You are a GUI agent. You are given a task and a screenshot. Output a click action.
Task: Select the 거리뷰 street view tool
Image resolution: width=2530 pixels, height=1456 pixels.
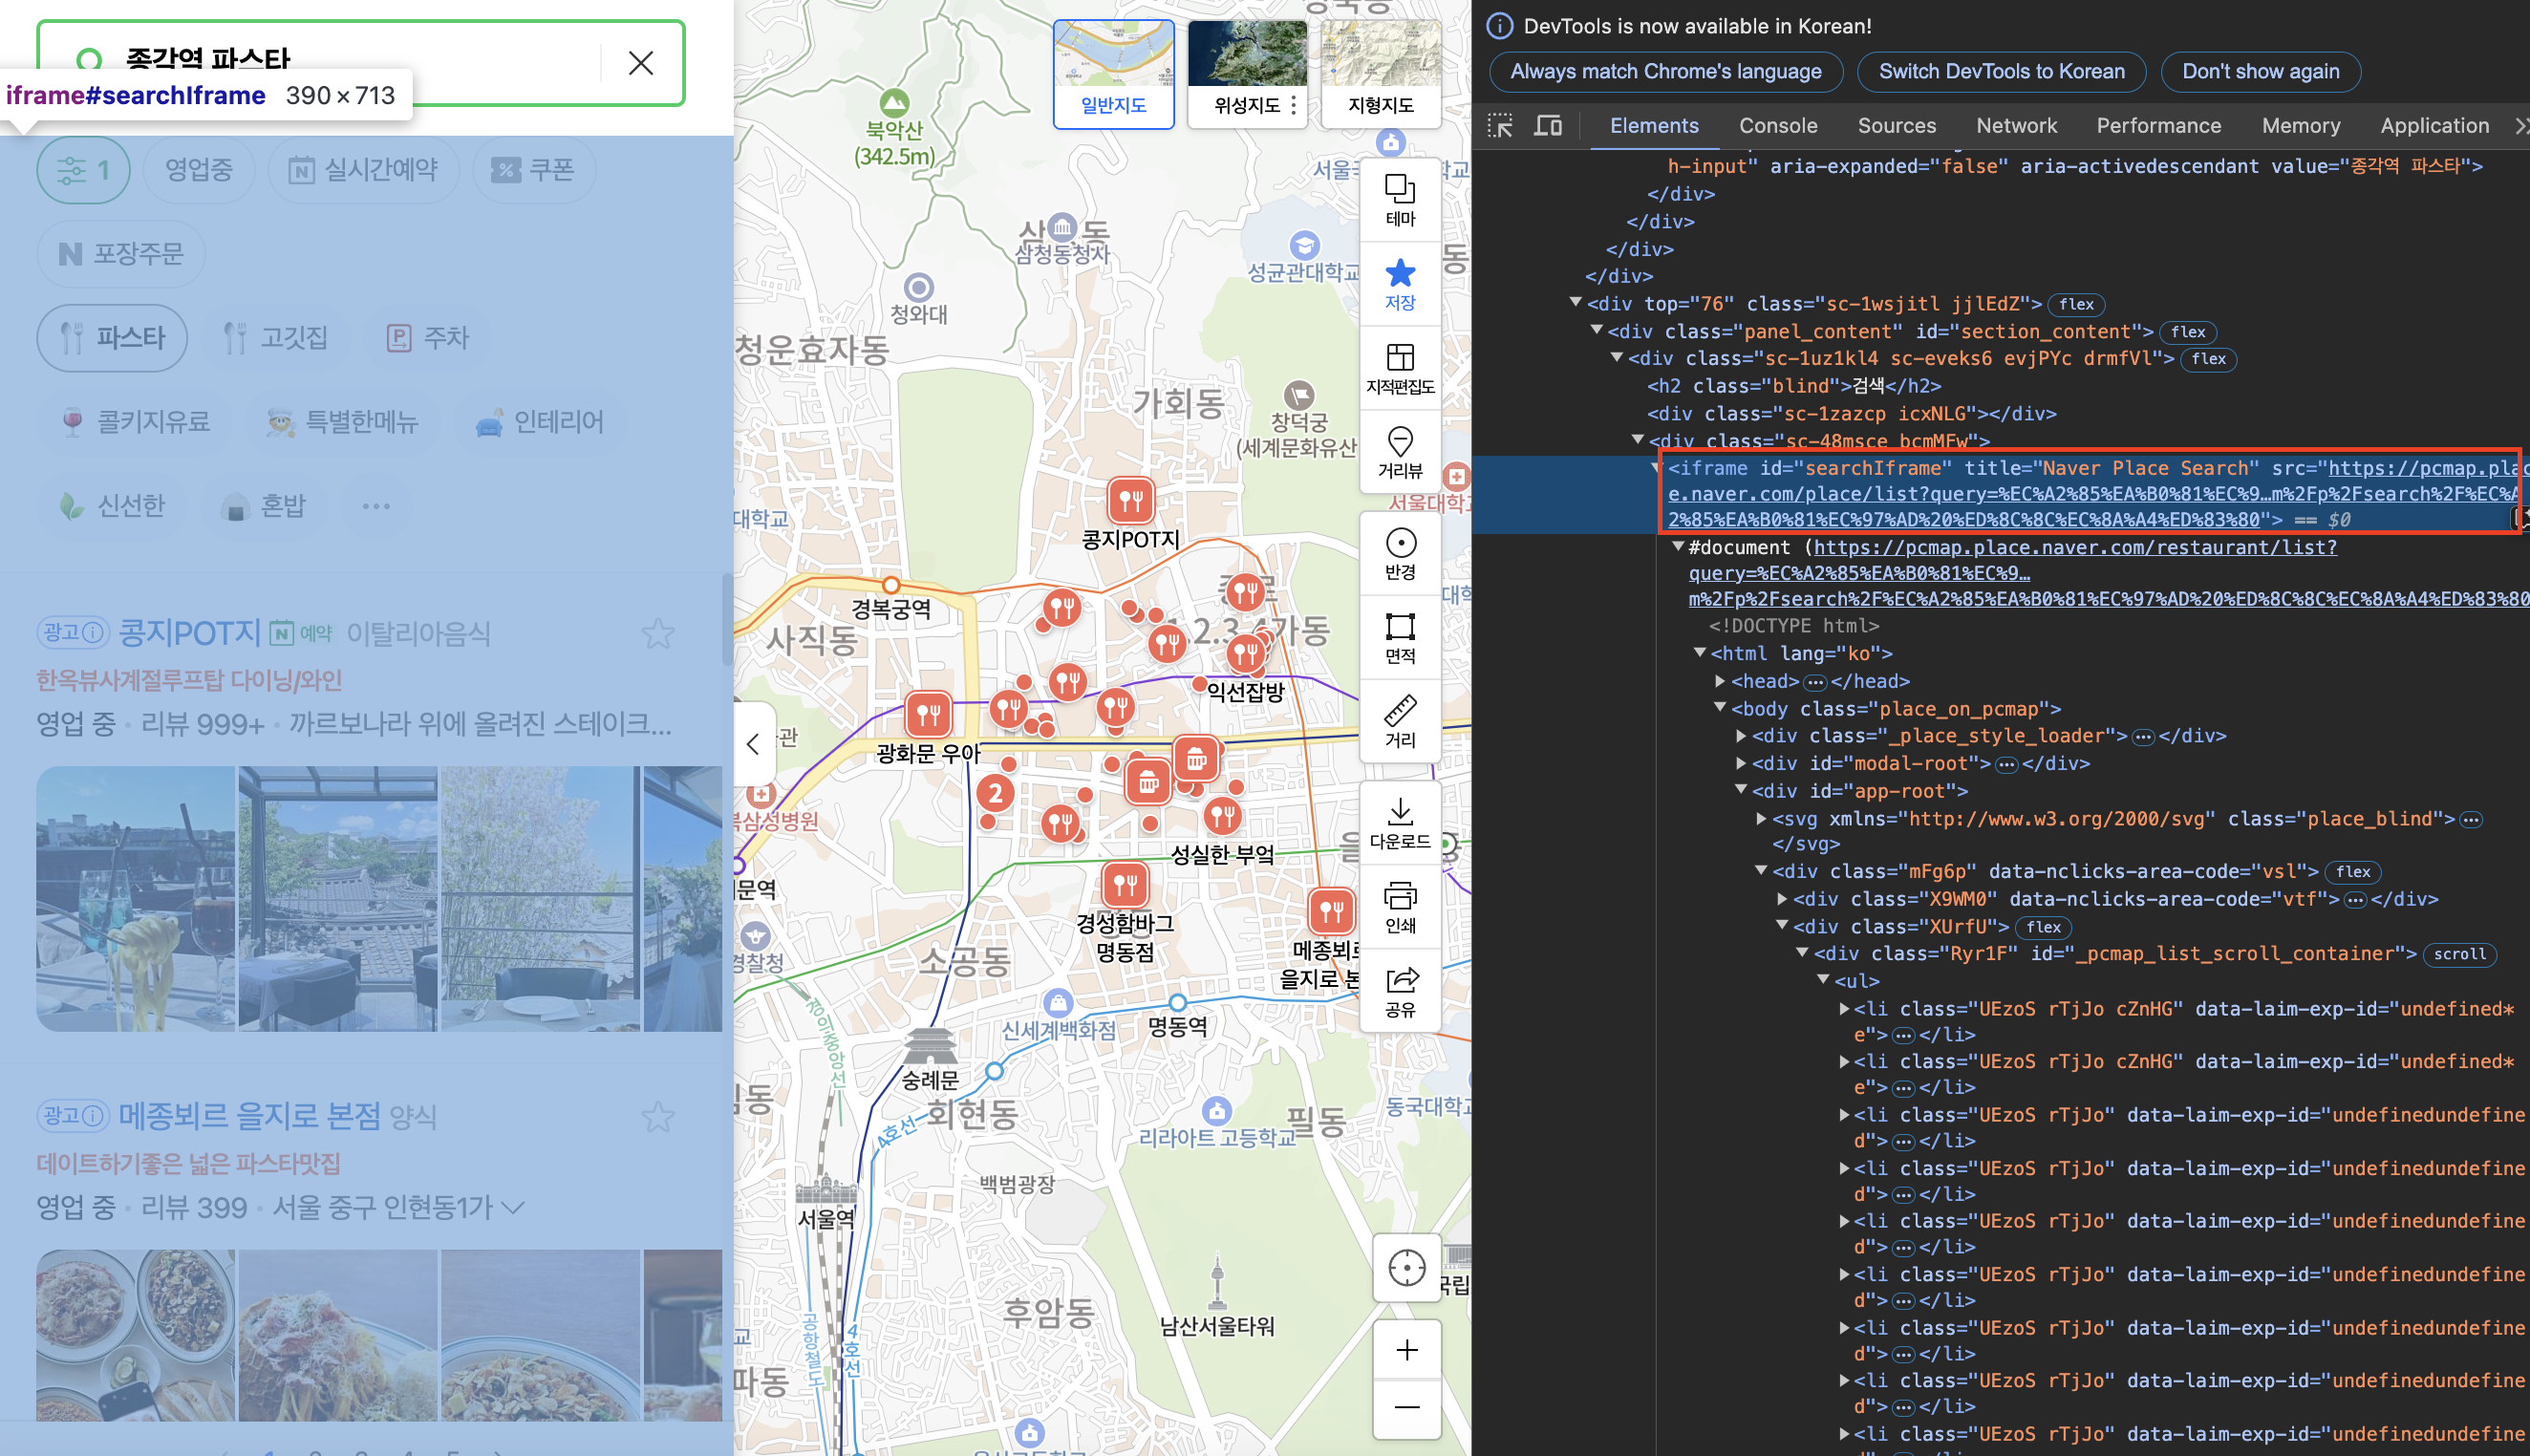coord(1400,451)
